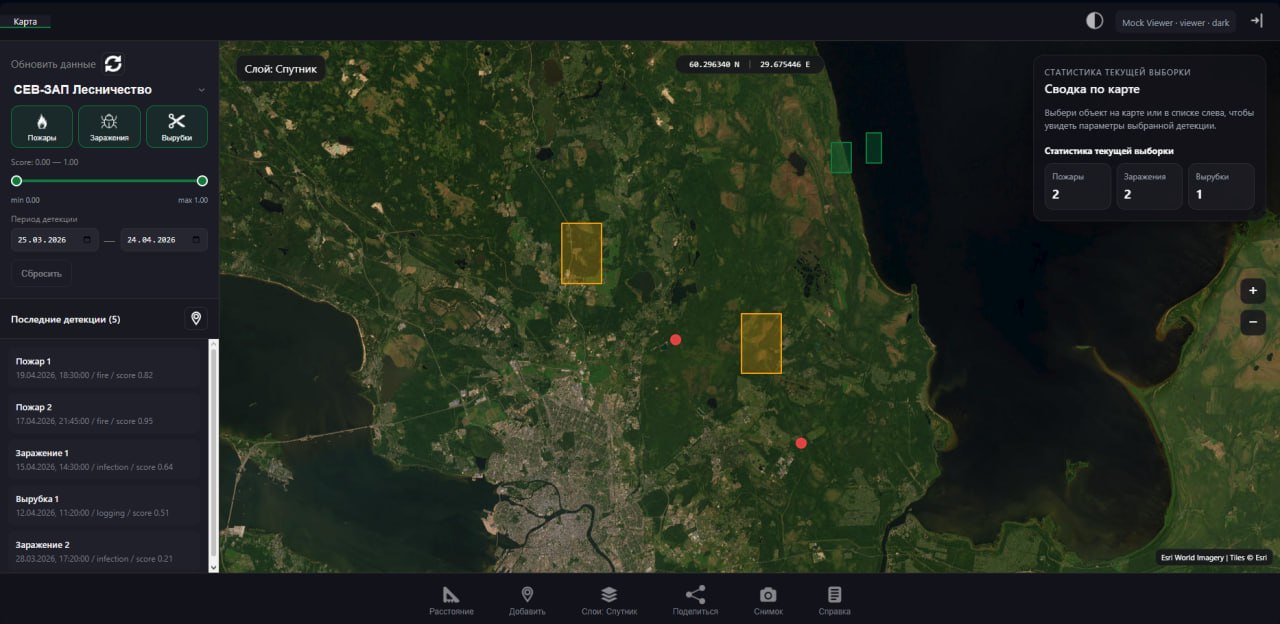Open the Слой: Спутник chip on map
The image size is (1280, 624).
click(x=281, y=69)
